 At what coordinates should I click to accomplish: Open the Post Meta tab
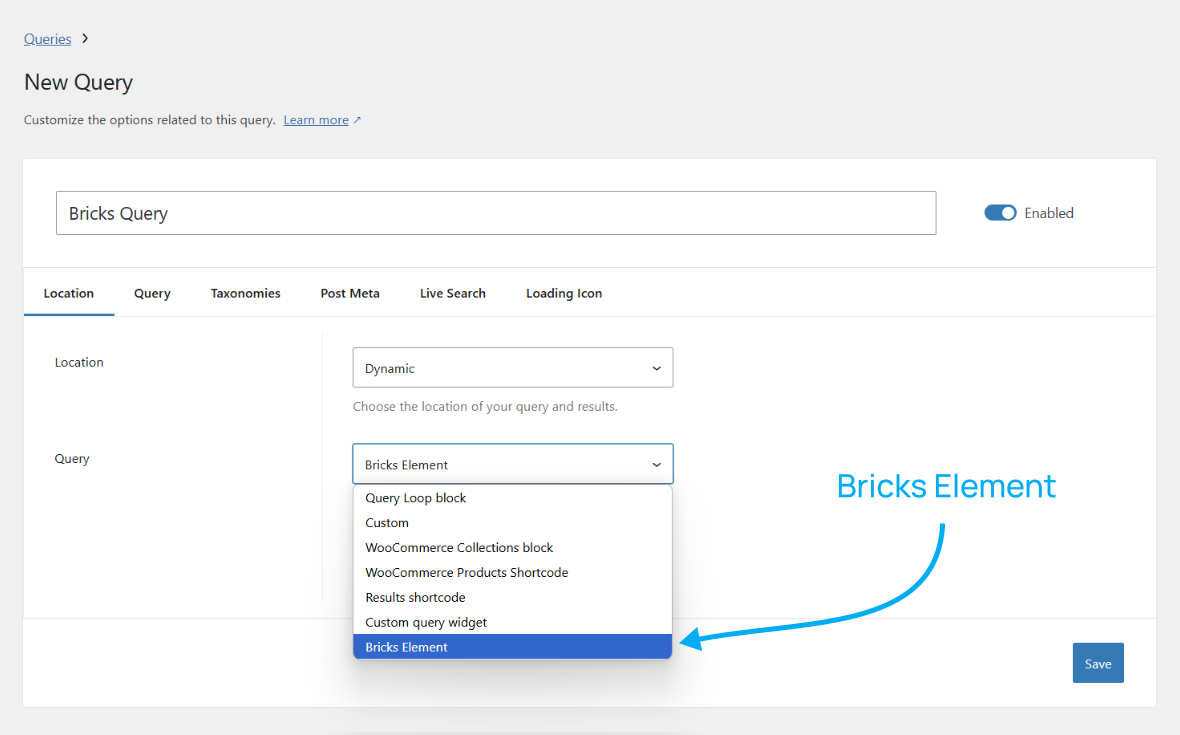point(350,293)
